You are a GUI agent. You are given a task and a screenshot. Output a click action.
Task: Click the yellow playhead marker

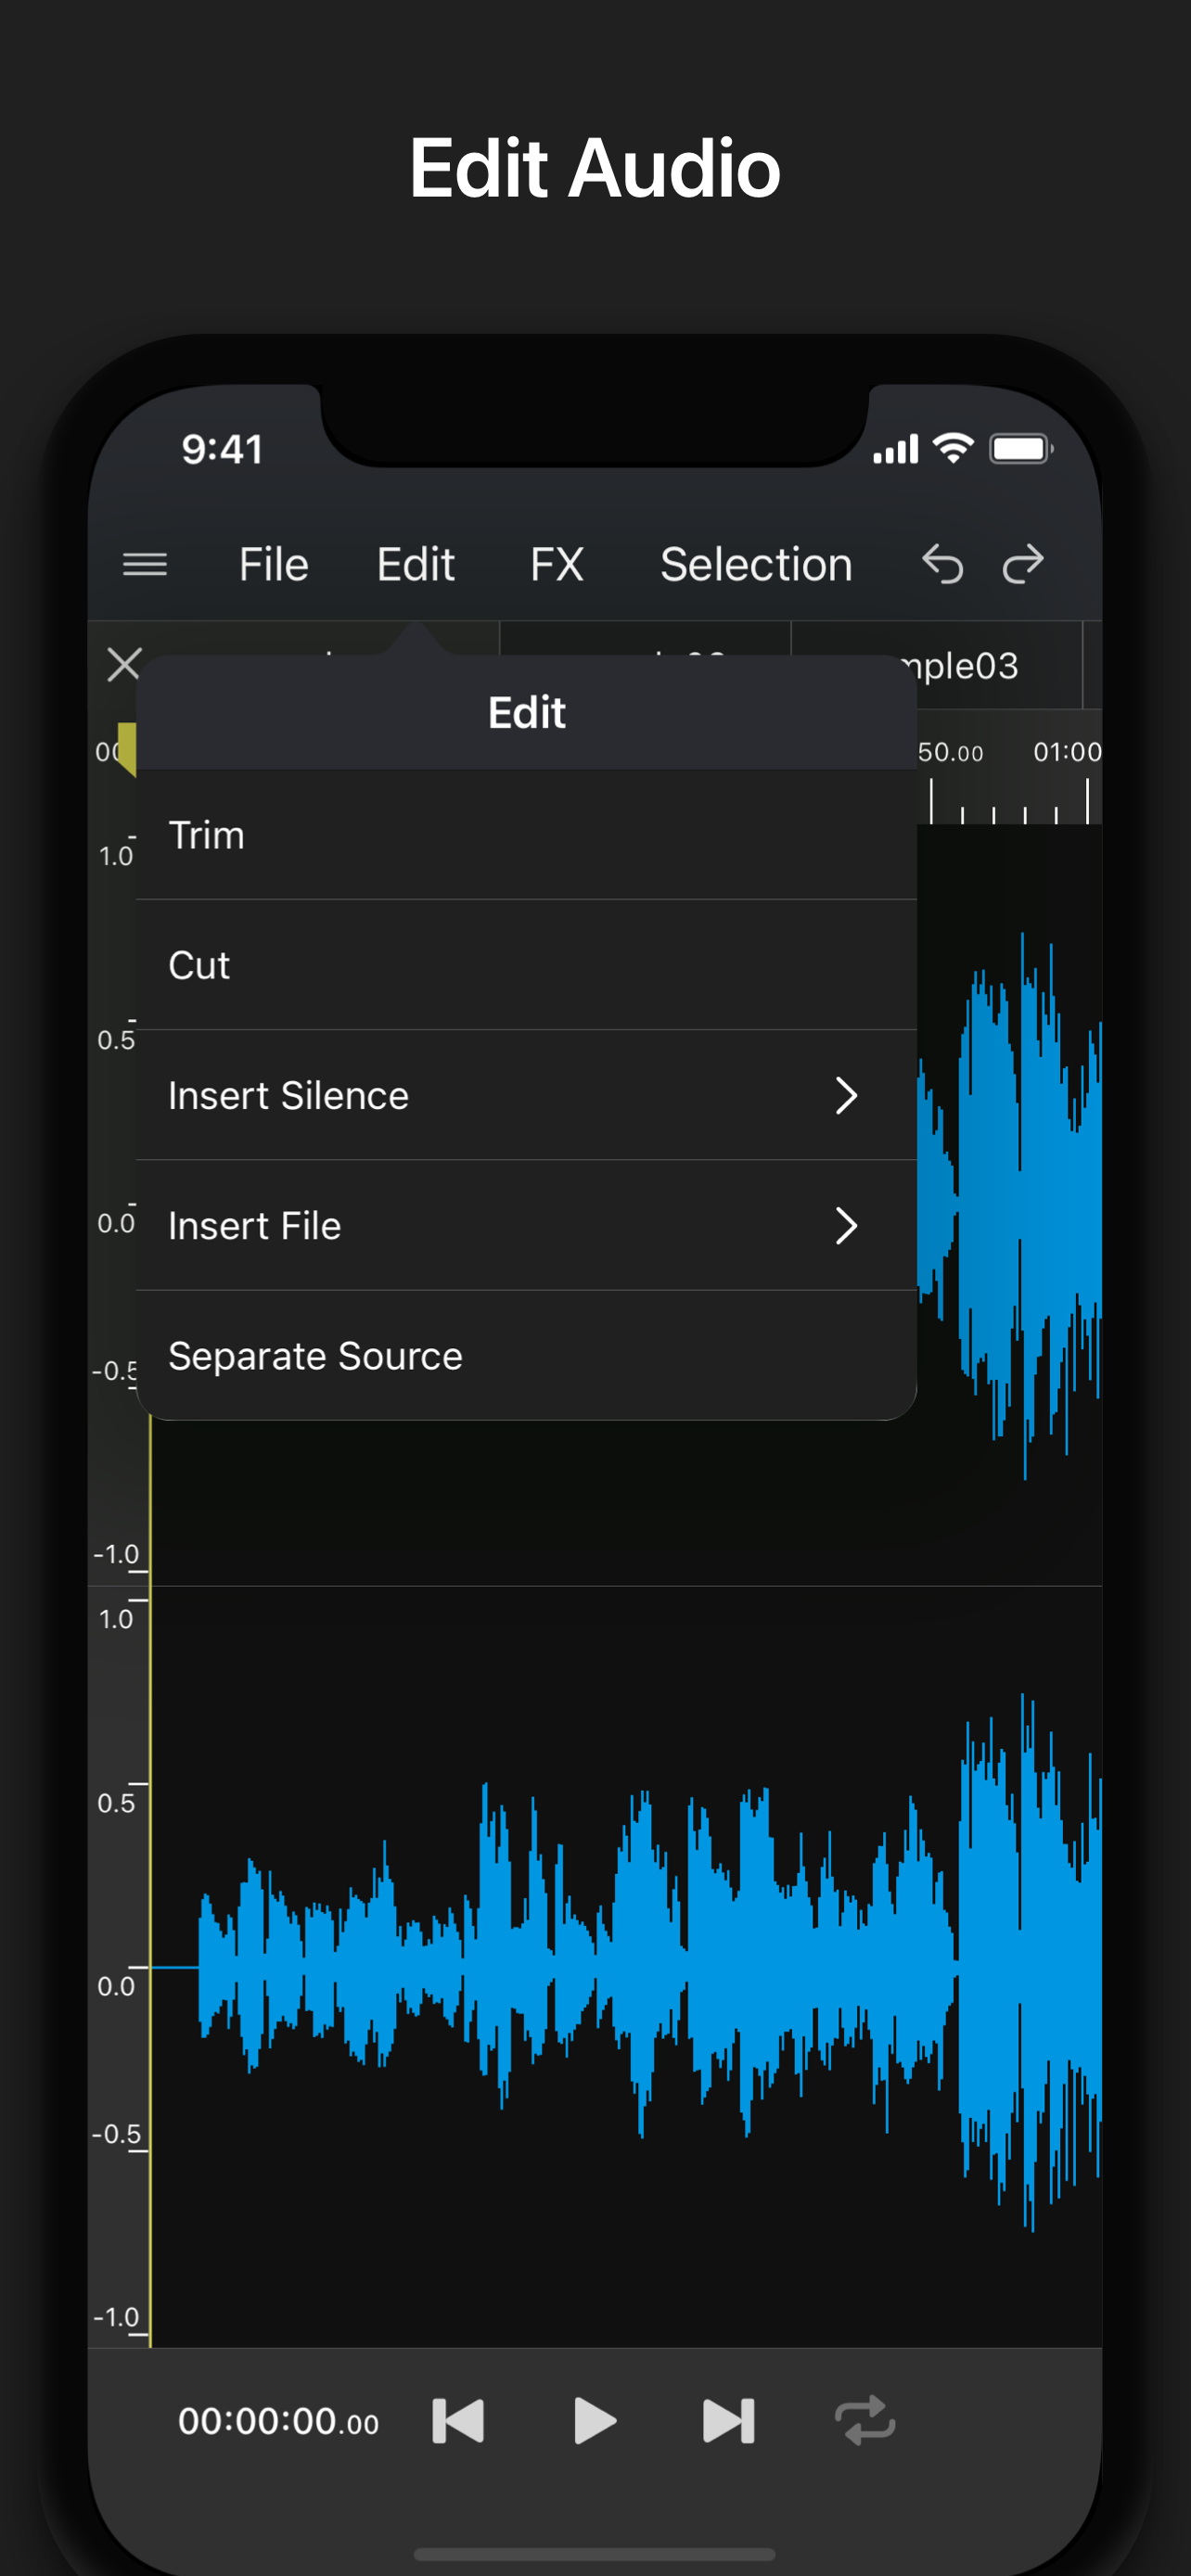pos(126,747)
